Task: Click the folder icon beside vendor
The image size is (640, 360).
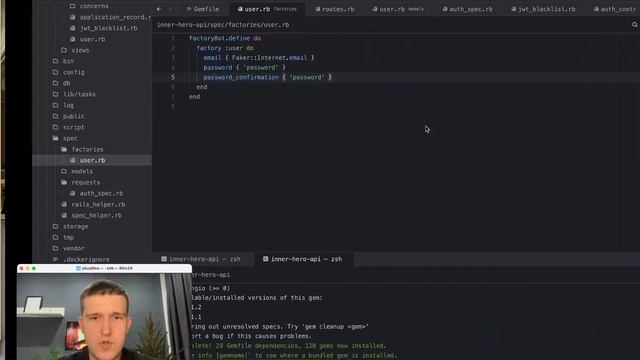Action: coord(56,249)
